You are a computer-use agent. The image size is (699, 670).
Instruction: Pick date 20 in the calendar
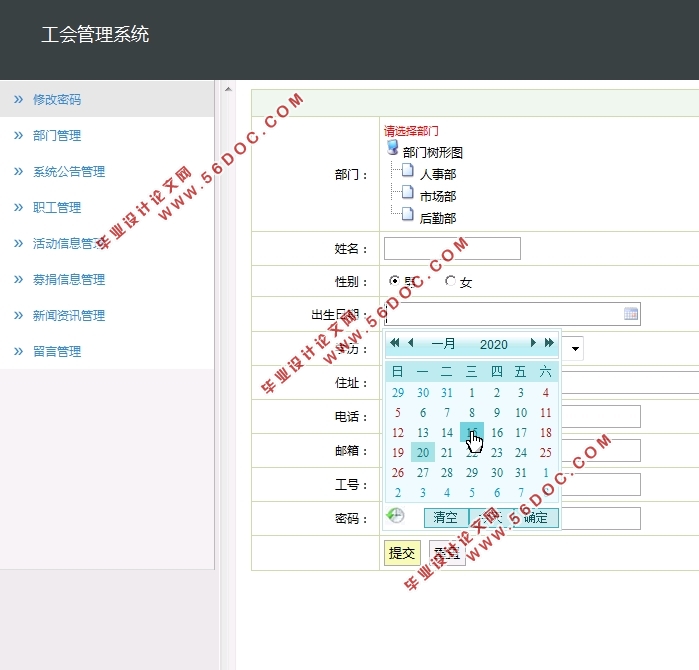click(x=423, y=452)
